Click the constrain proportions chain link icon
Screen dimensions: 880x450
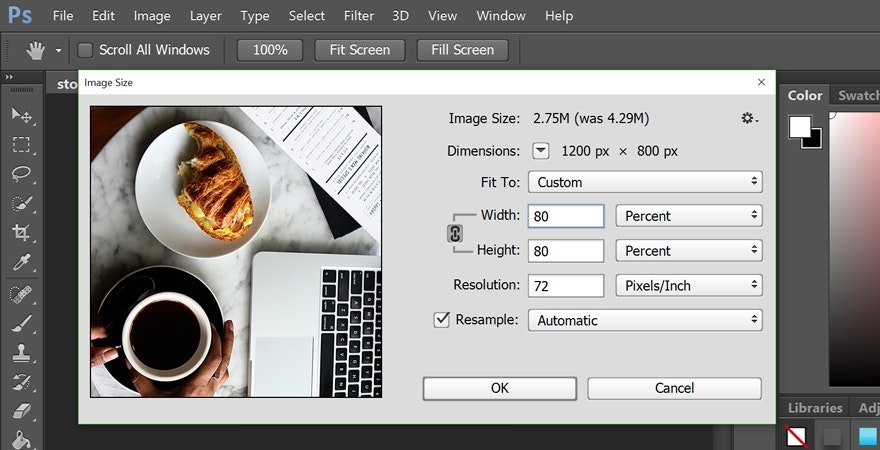[455, 233]
